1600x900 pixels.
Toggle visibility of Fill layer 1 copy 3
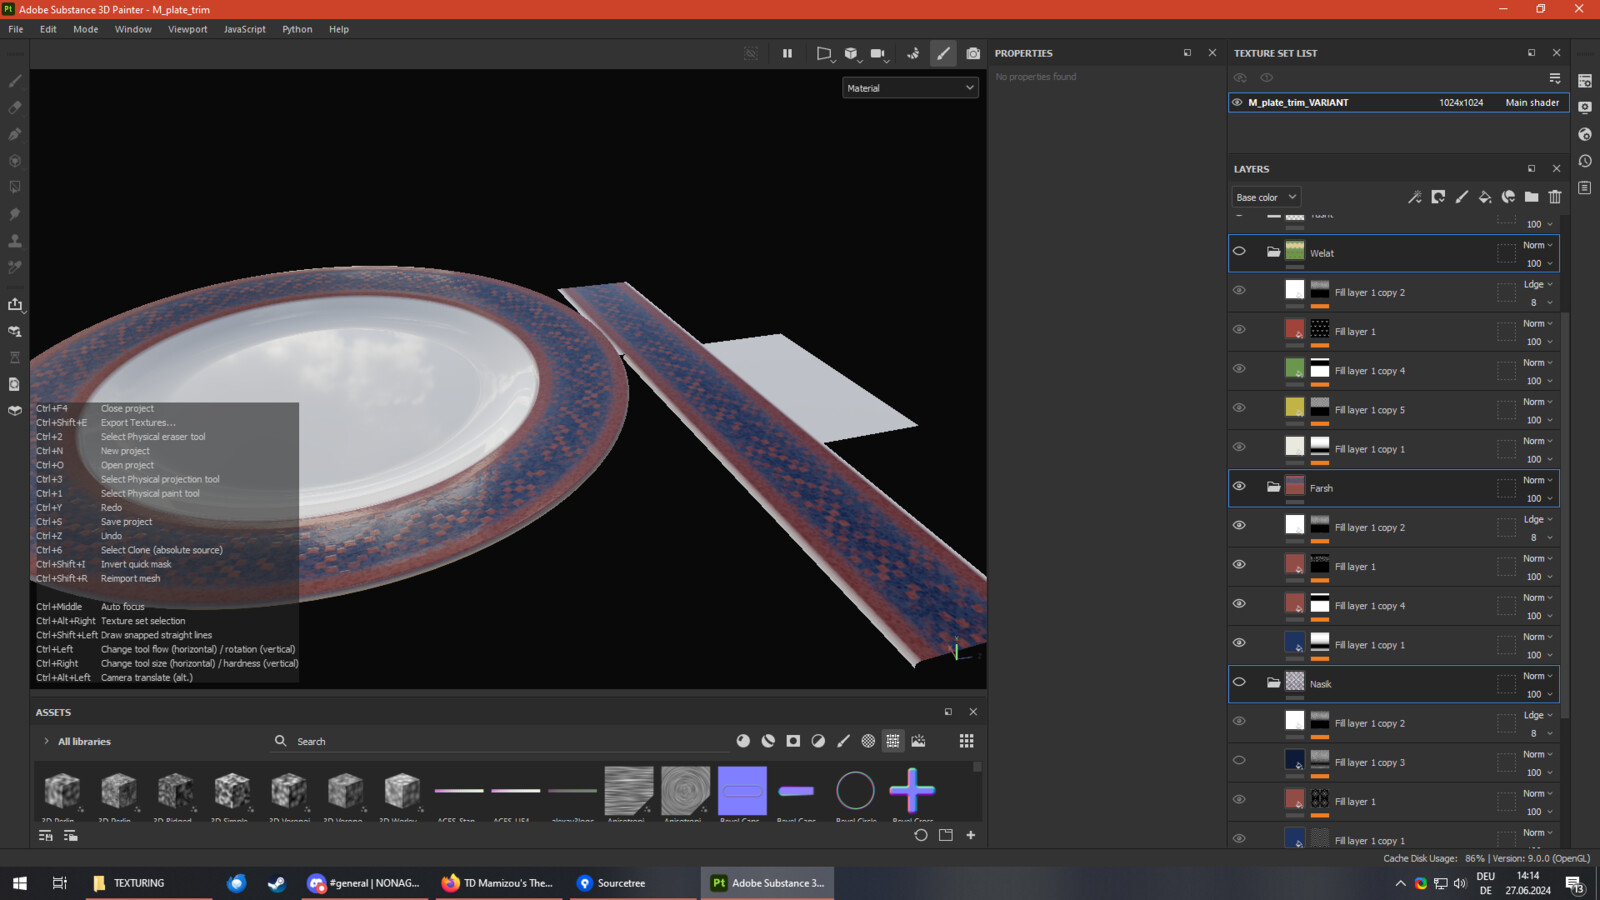(1239, 760)
